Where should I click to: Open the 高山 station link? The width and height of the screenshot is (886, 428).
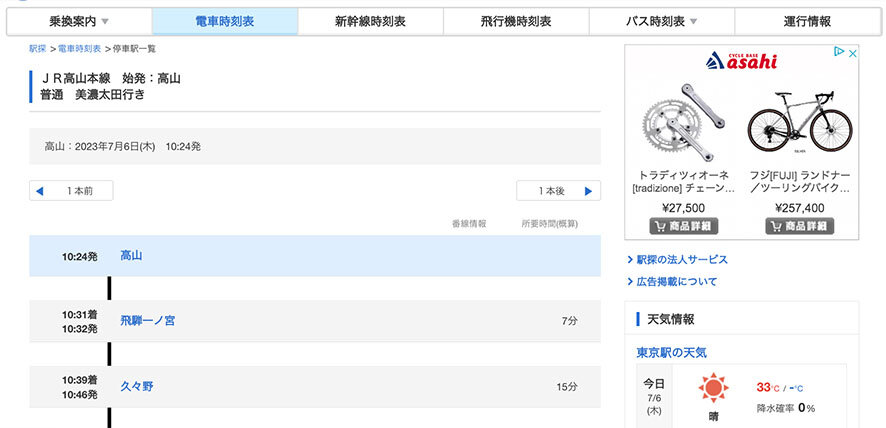[131, 256]
